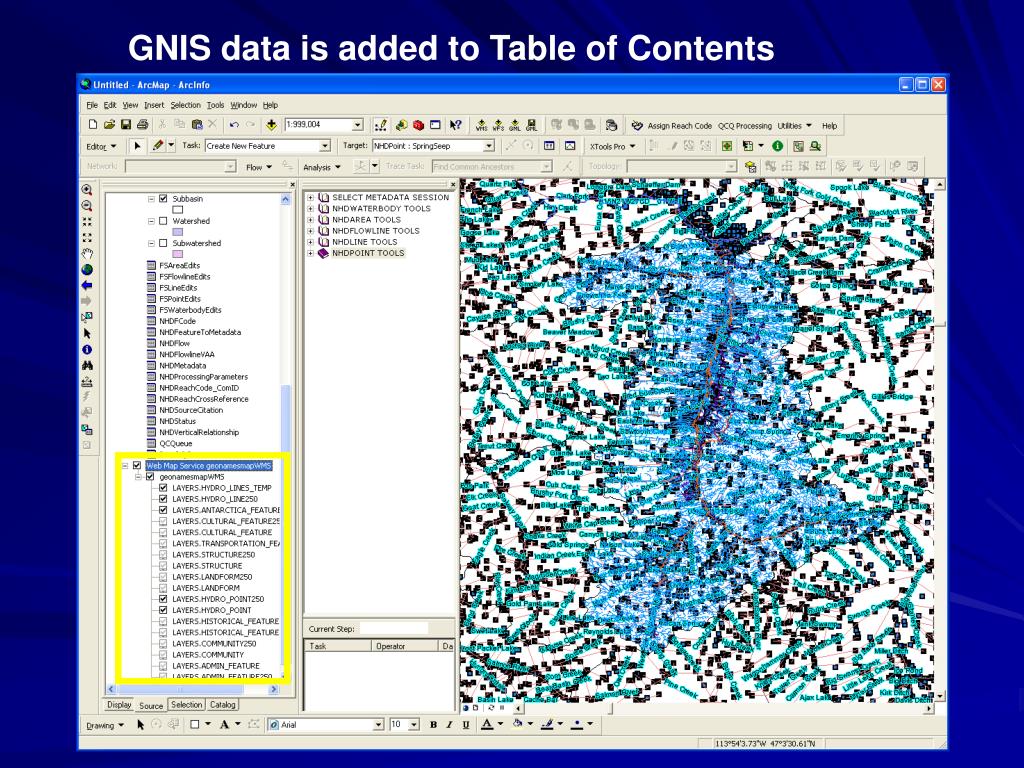
Task: Create a new map document
Action: pos(93,125)
